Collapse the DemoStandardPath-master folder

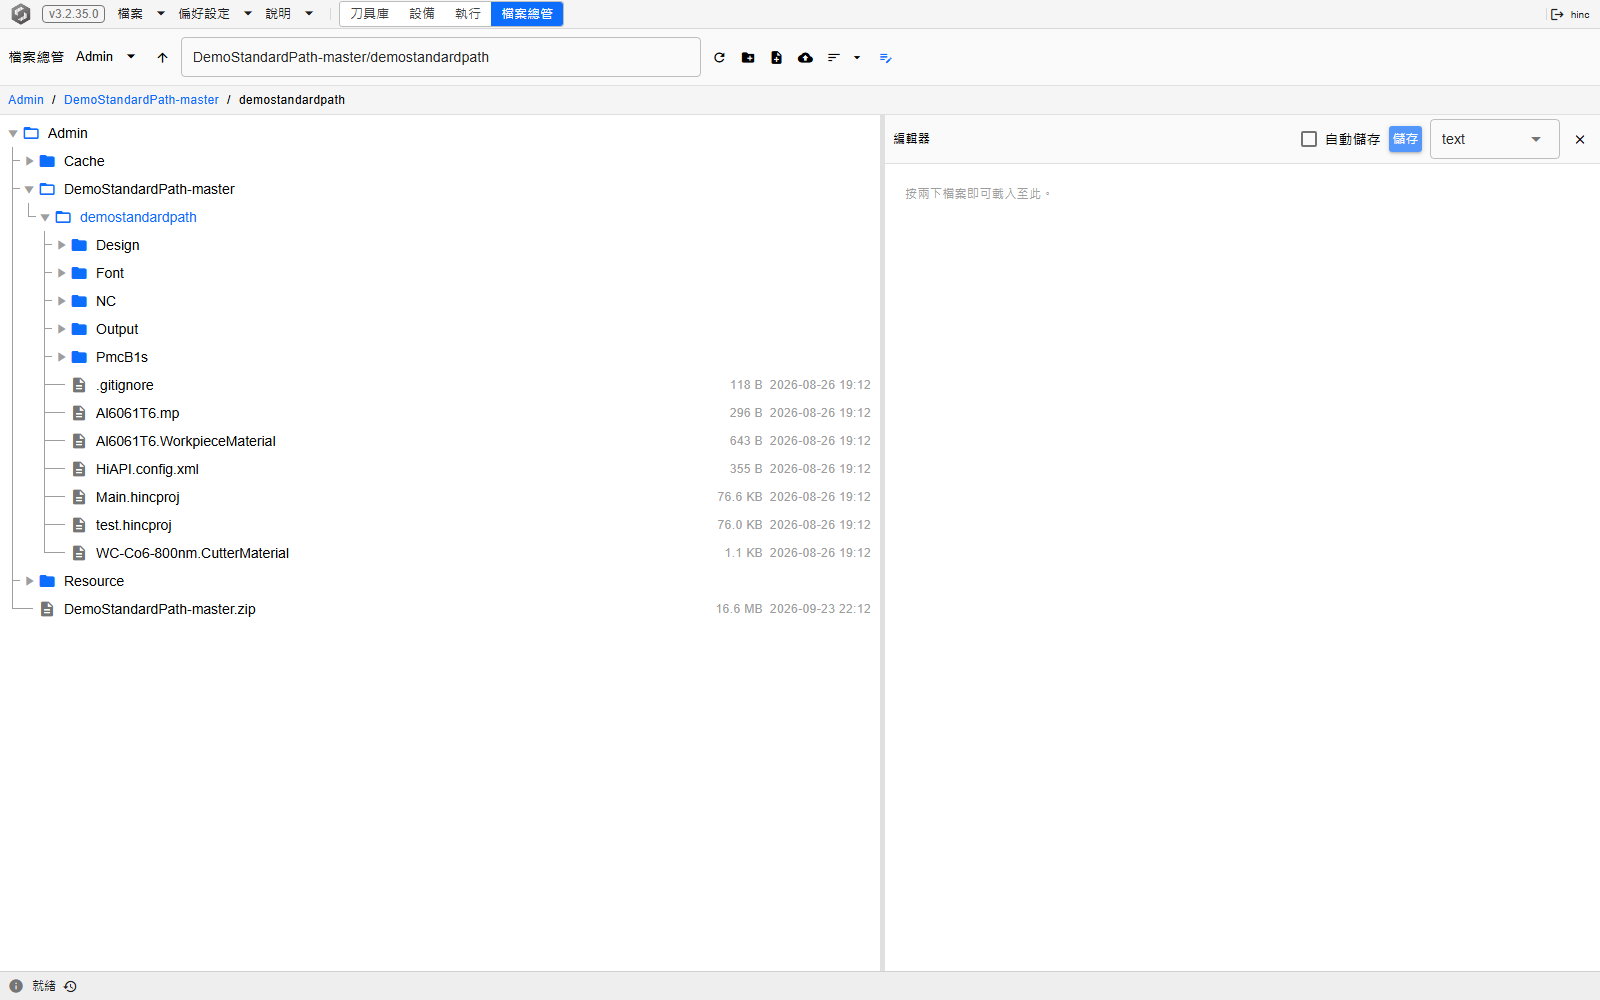click(30, 189)
